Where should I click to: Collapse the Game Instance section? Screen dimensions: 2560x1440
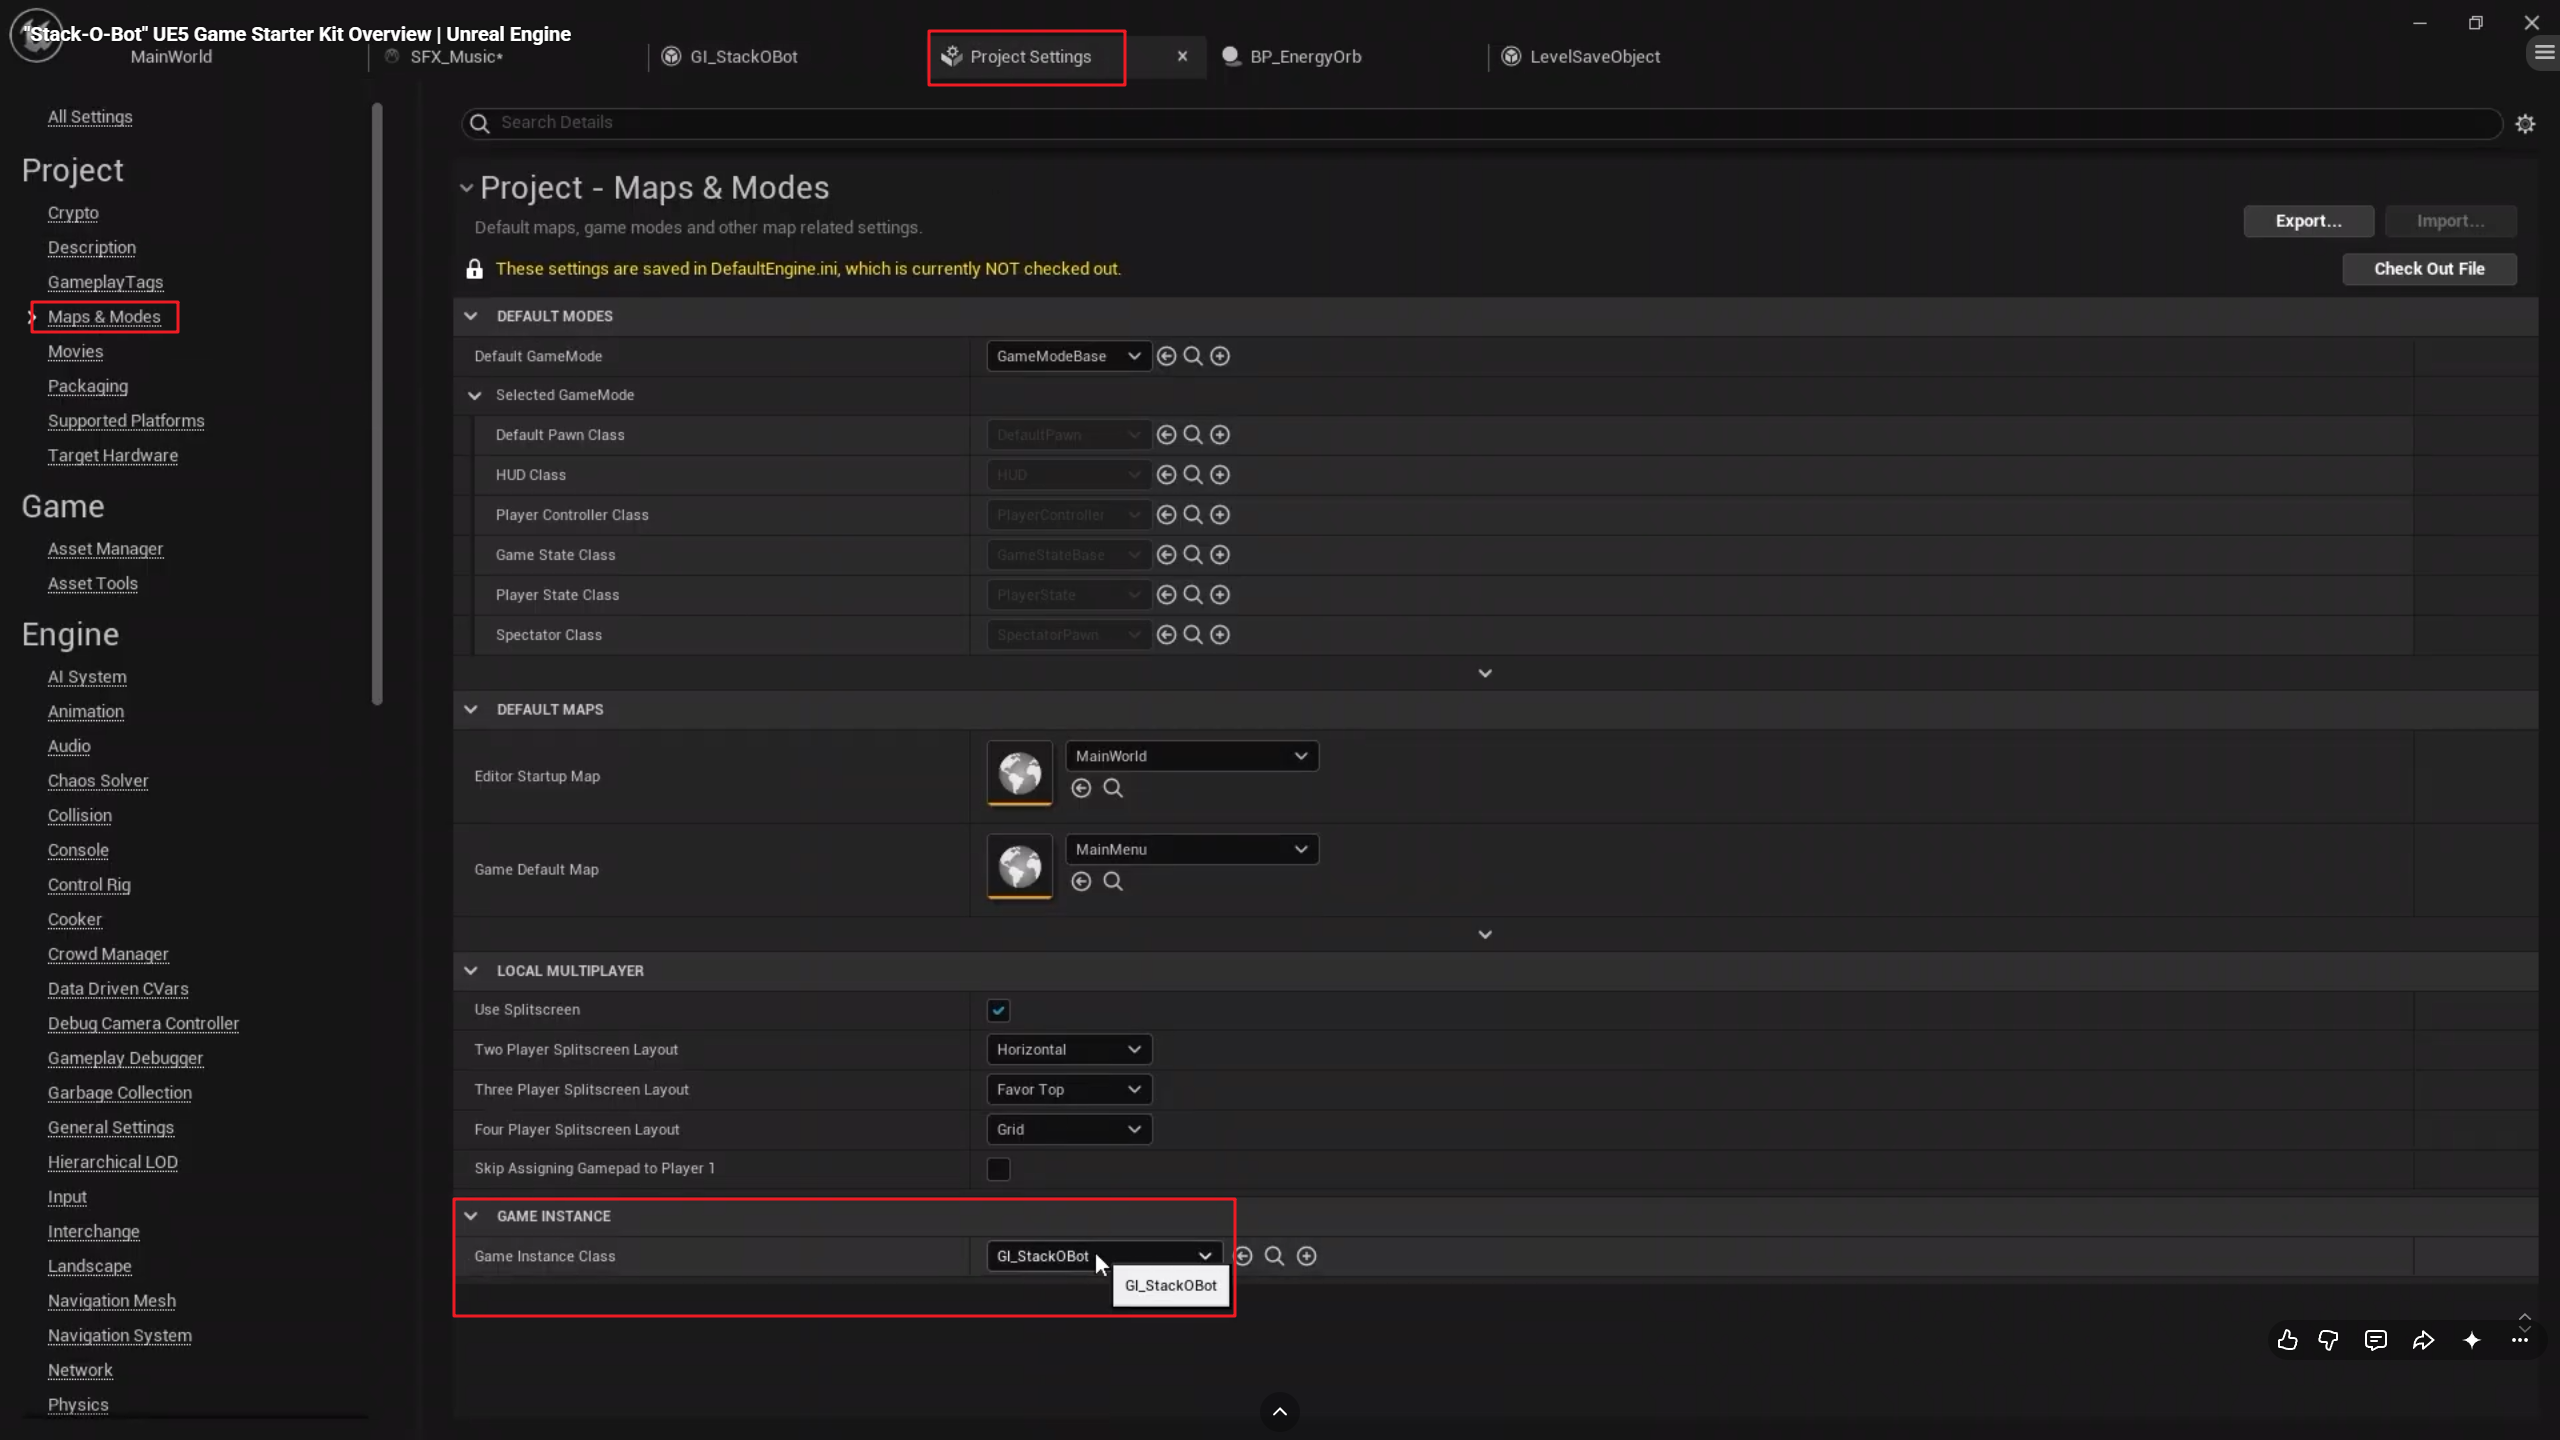(471, 1216)
